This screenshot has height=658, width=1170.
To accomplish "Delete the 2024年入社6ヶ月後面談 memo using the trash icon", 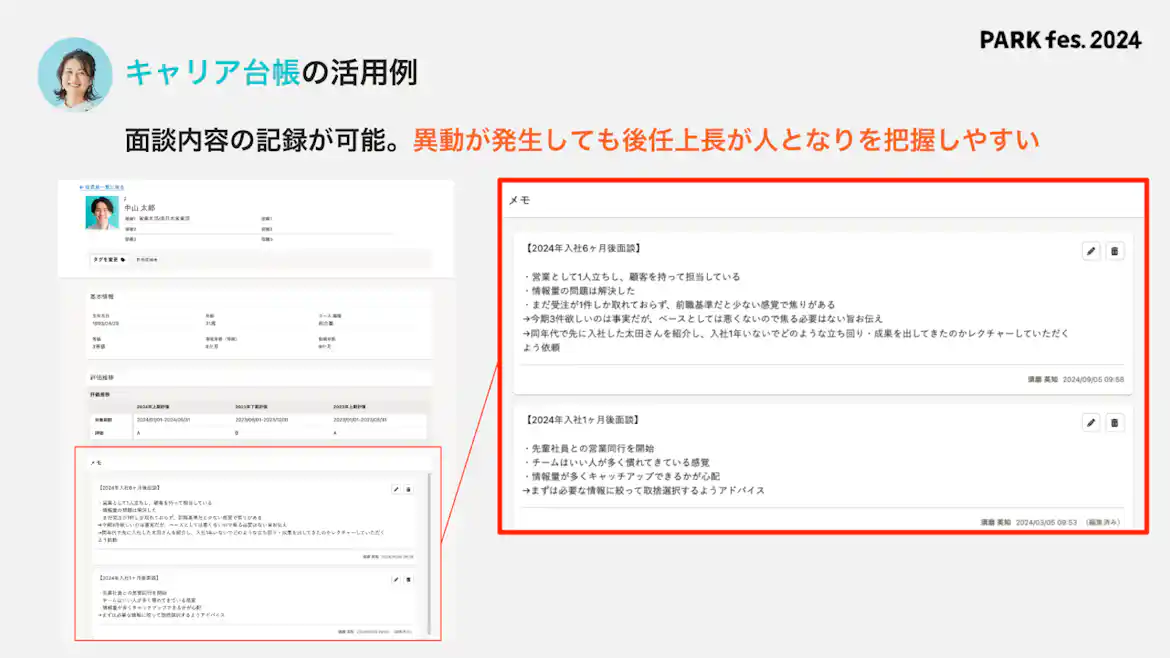I will click(1115, 252).
